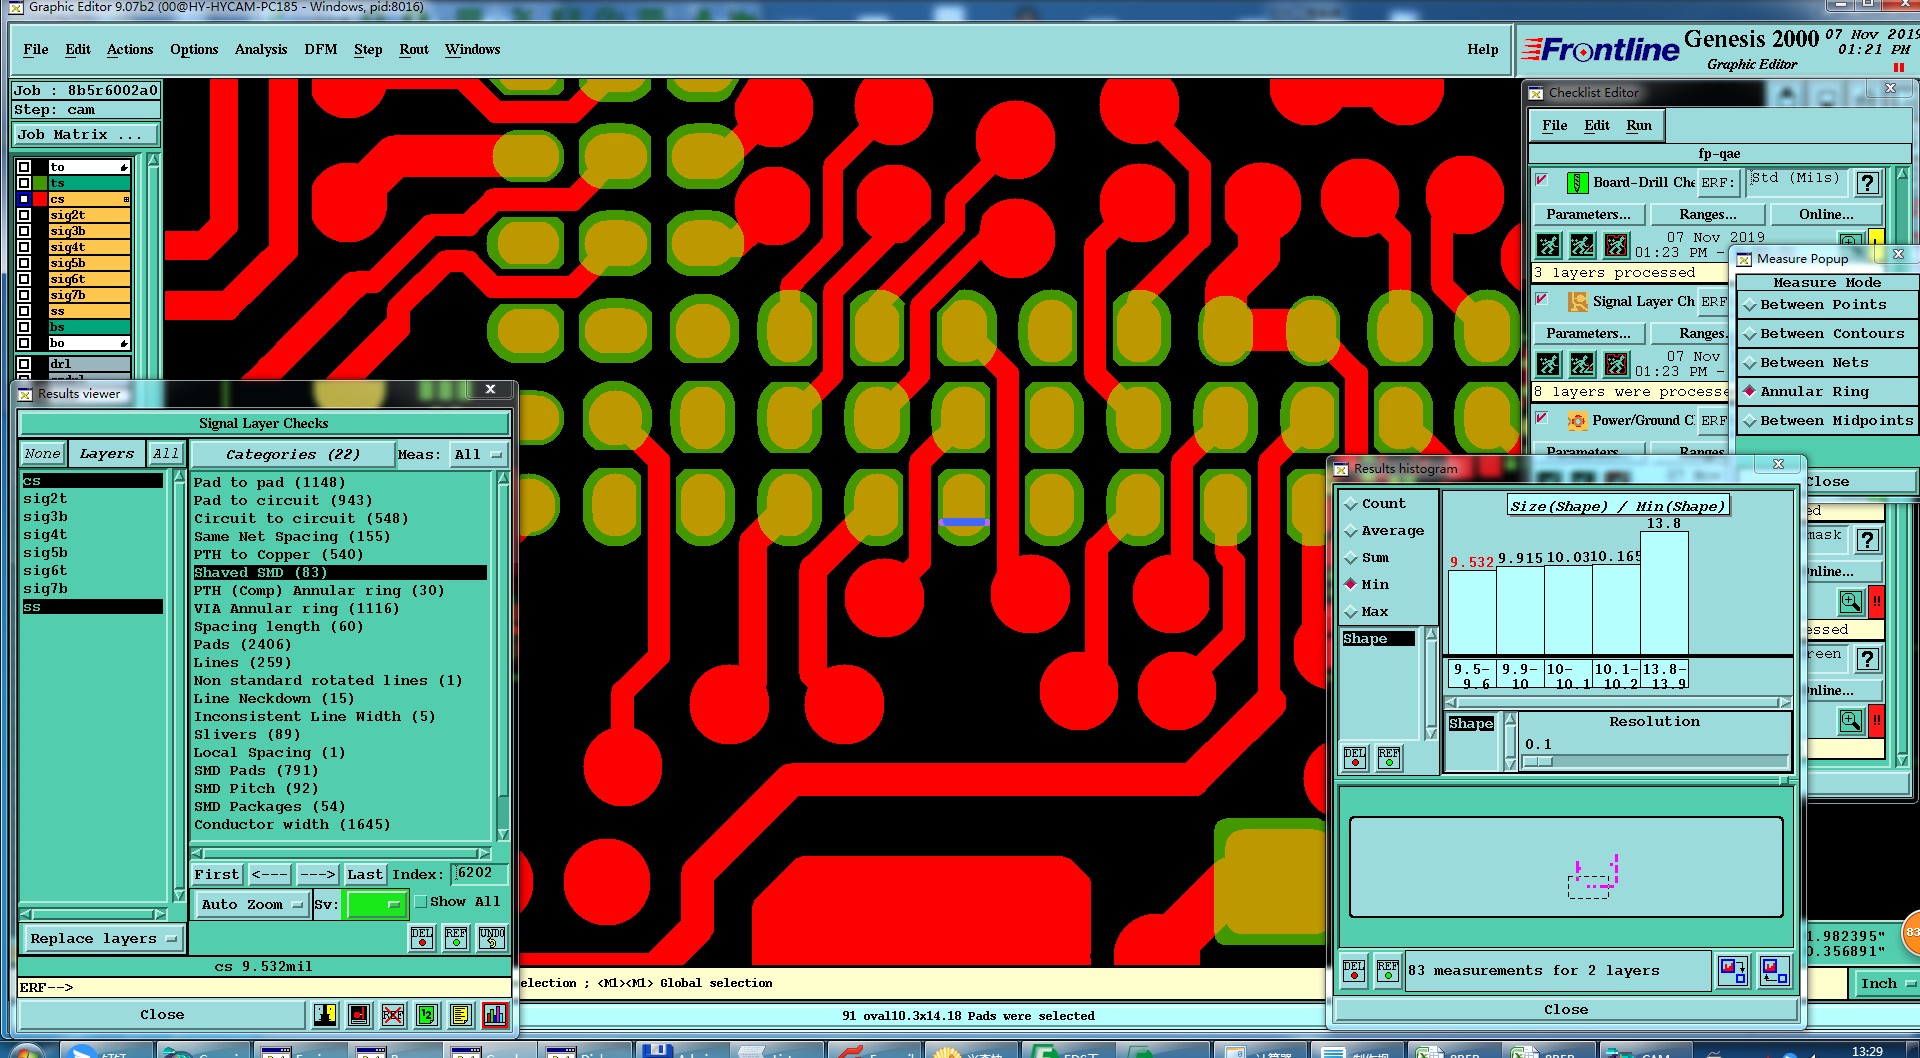
Task: Click the orange sig2t layer color bar
Action: pyautogui.click(x=90, y=215)
